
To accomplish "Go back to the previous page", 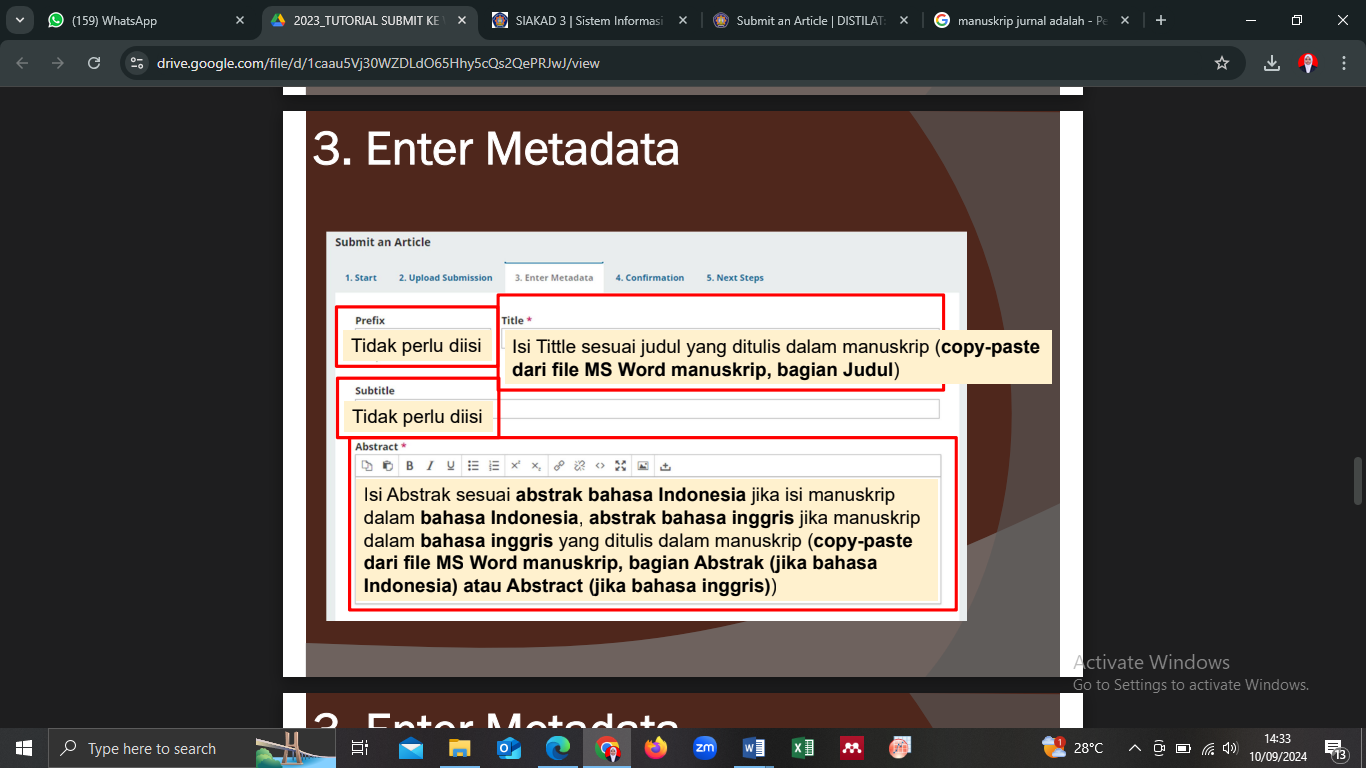I will (23, 63).
